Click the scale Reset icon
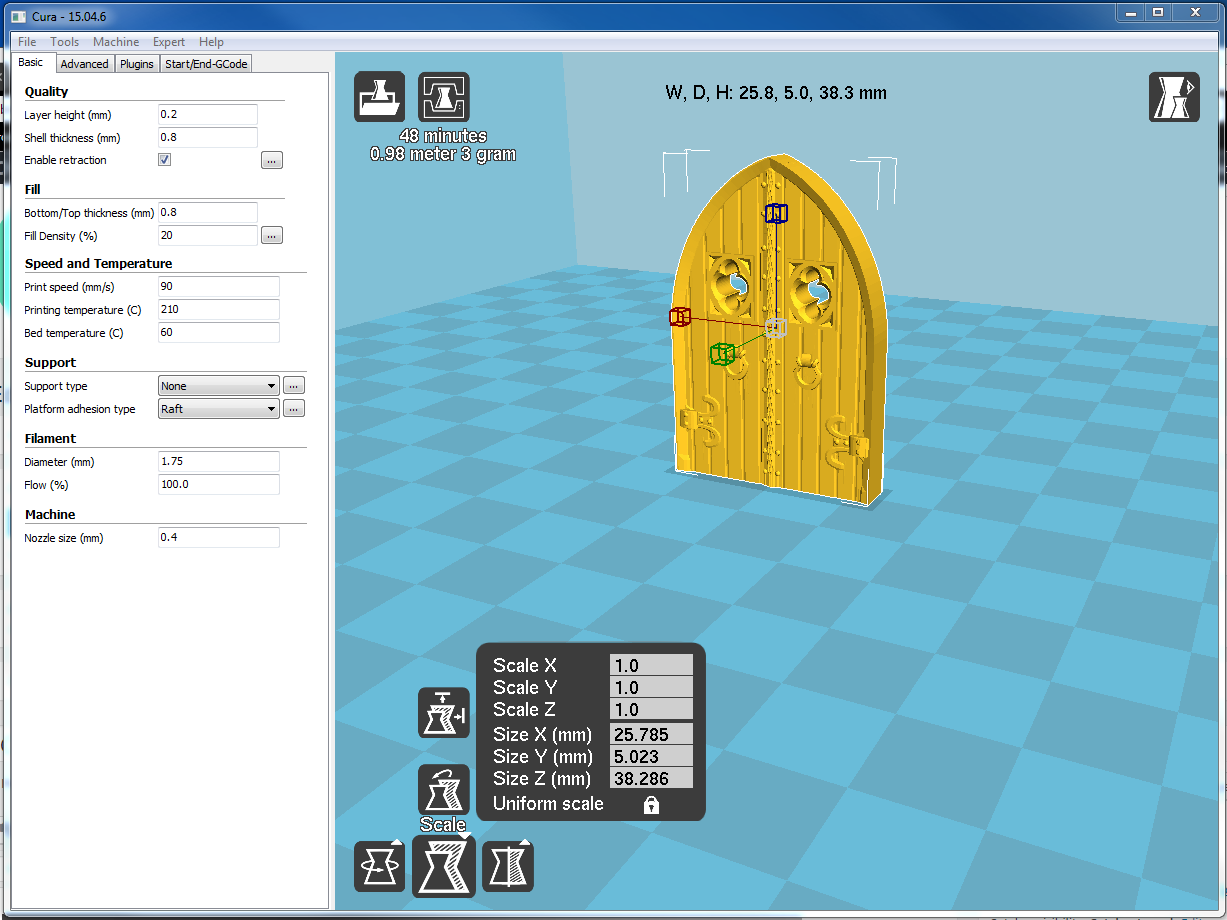Viewport: 1227px width, 920px height. click(x=443, y=790)
